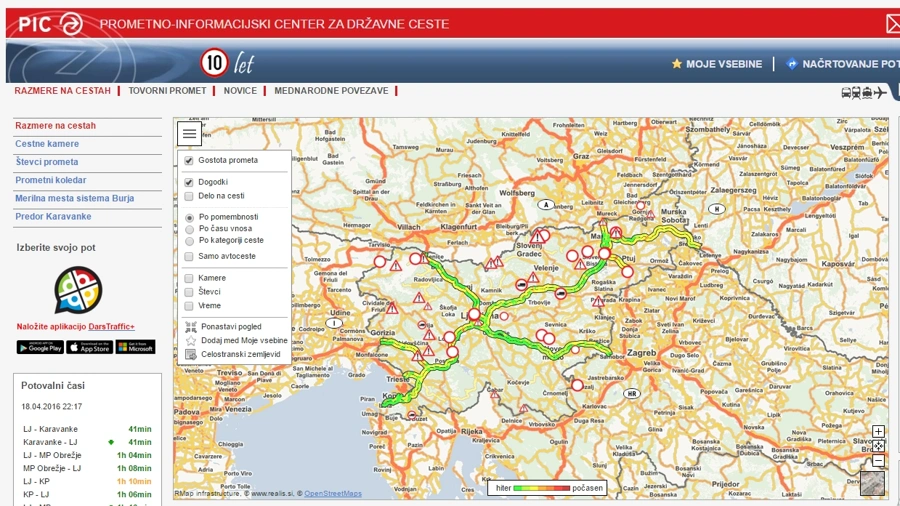
Task: Enable the Delo na cesti checkbox
Action: tap(188, 196)
